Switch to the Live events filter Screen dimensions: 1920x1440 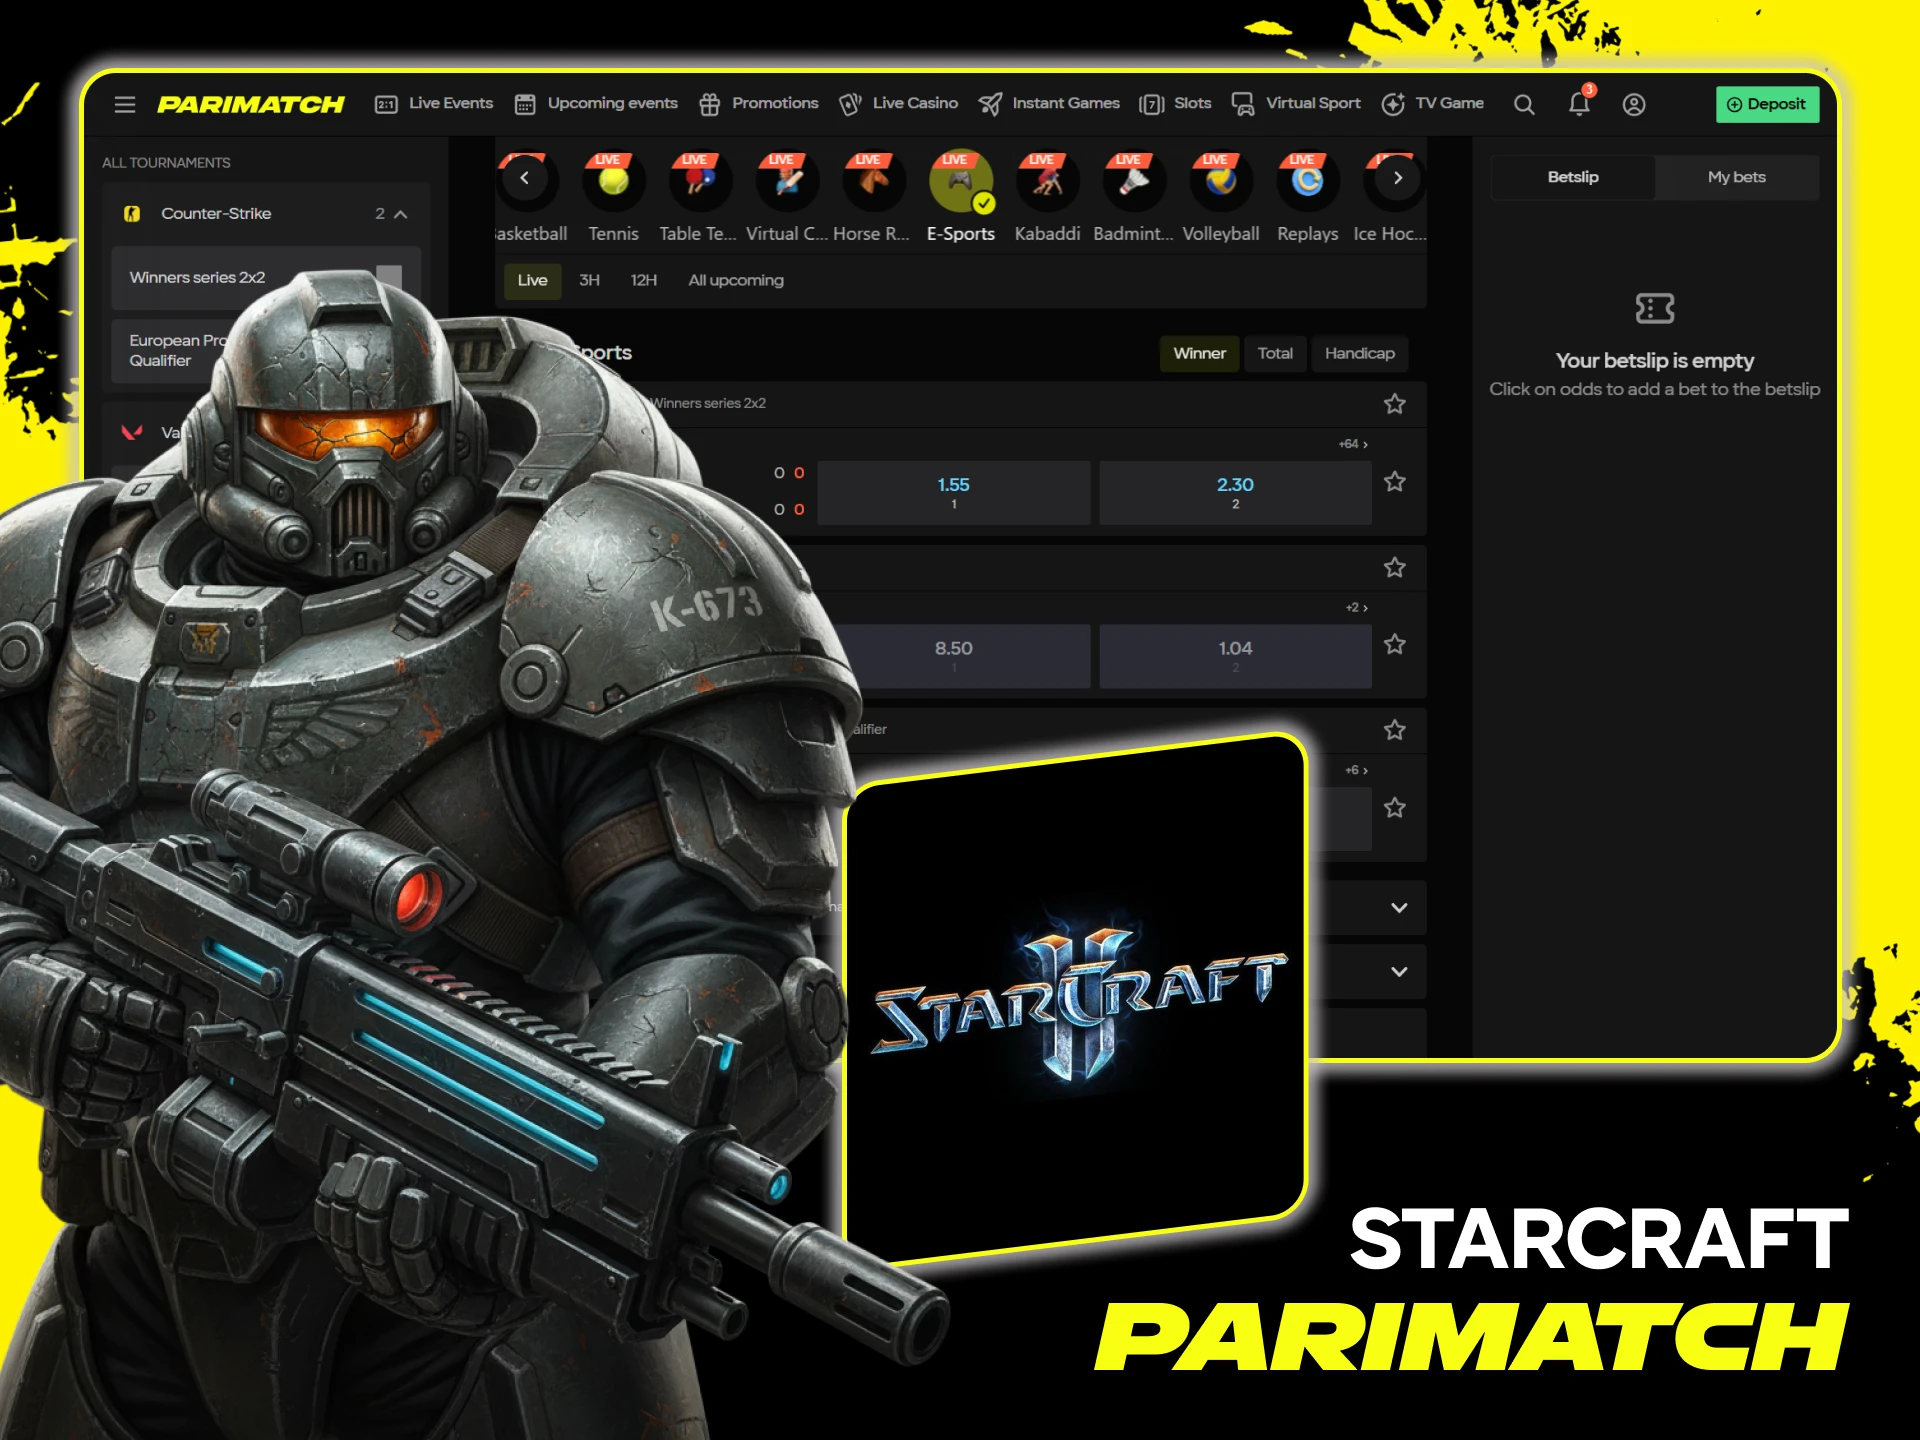[531, 280]
